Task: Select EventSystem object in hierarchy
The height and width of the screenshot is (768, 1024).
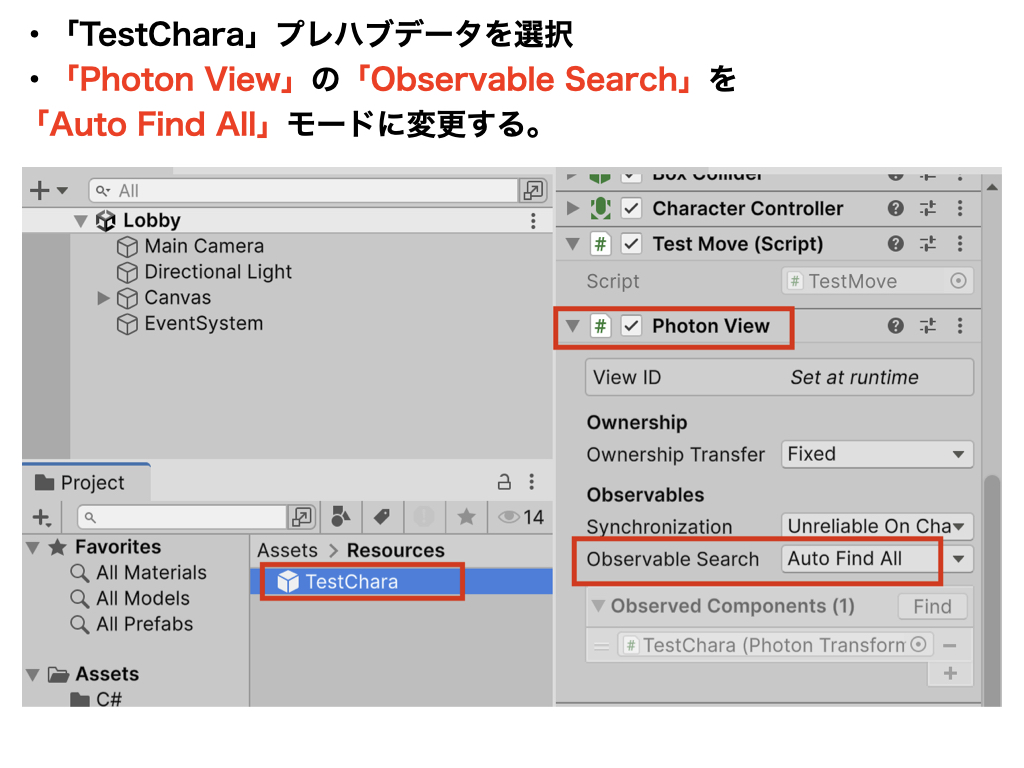Action: [203, 323]
